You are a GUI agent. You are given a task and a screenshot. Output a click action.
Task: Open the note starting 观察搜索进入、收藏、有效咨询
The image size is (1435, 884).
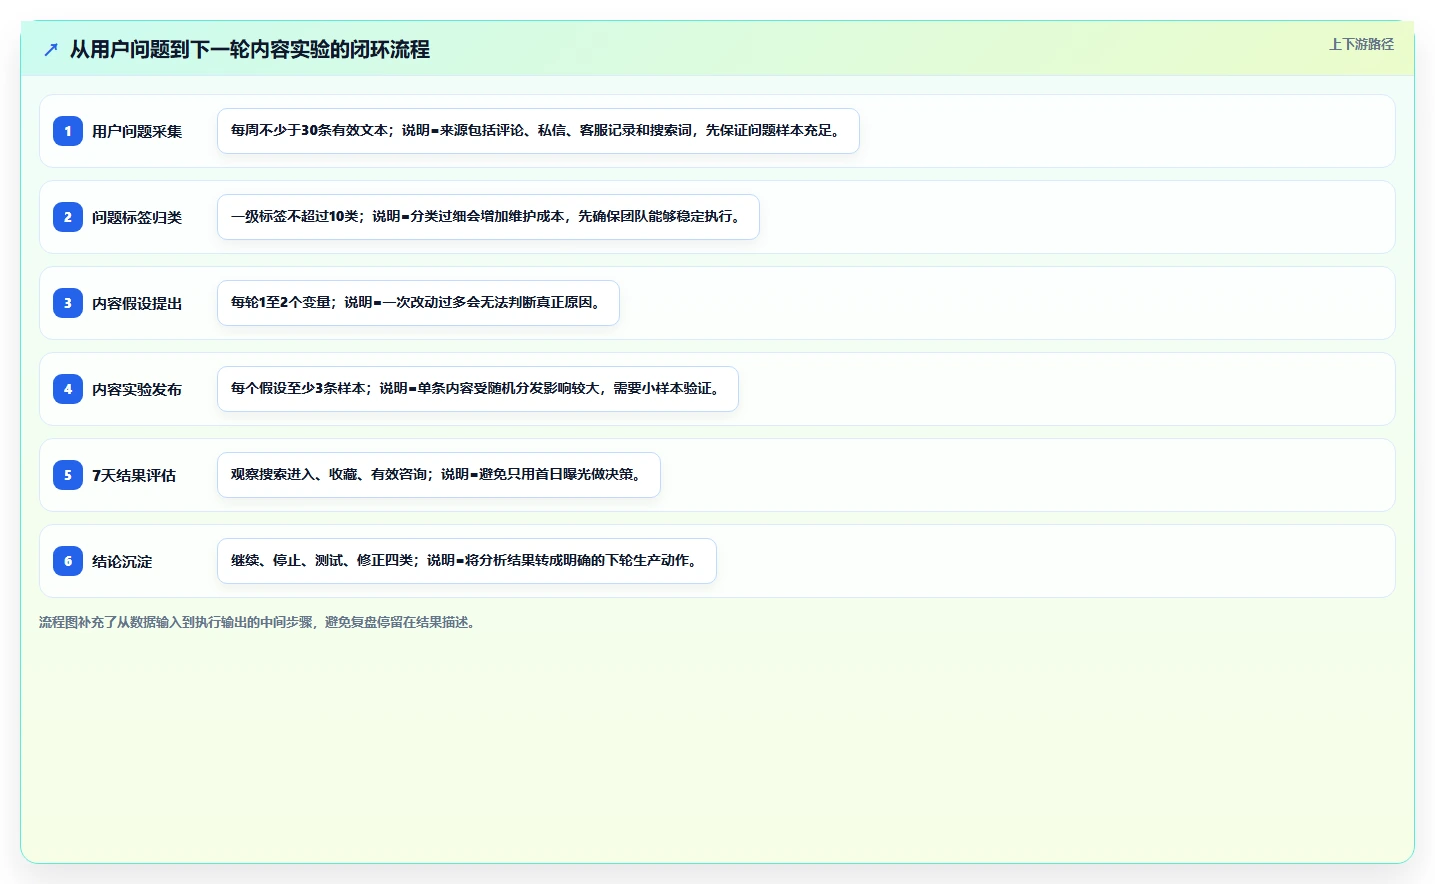tap(439, 475)
